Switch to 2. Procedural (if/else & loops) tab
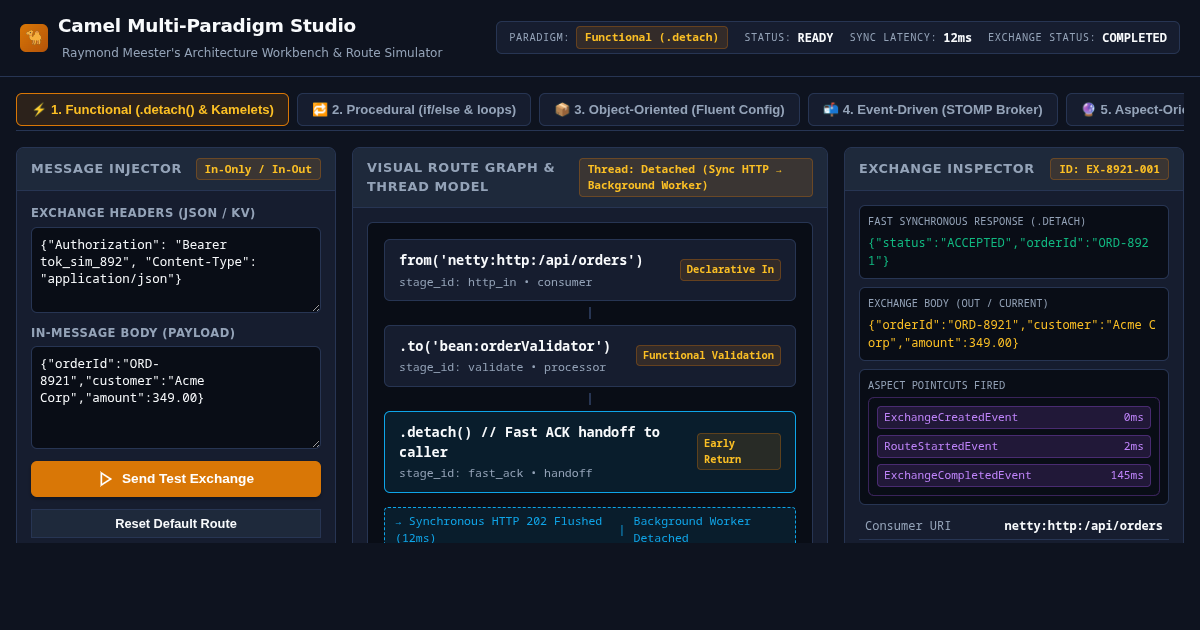This screenshot has height=630, width=1200. pyautogui.click(x=414, y=110)
